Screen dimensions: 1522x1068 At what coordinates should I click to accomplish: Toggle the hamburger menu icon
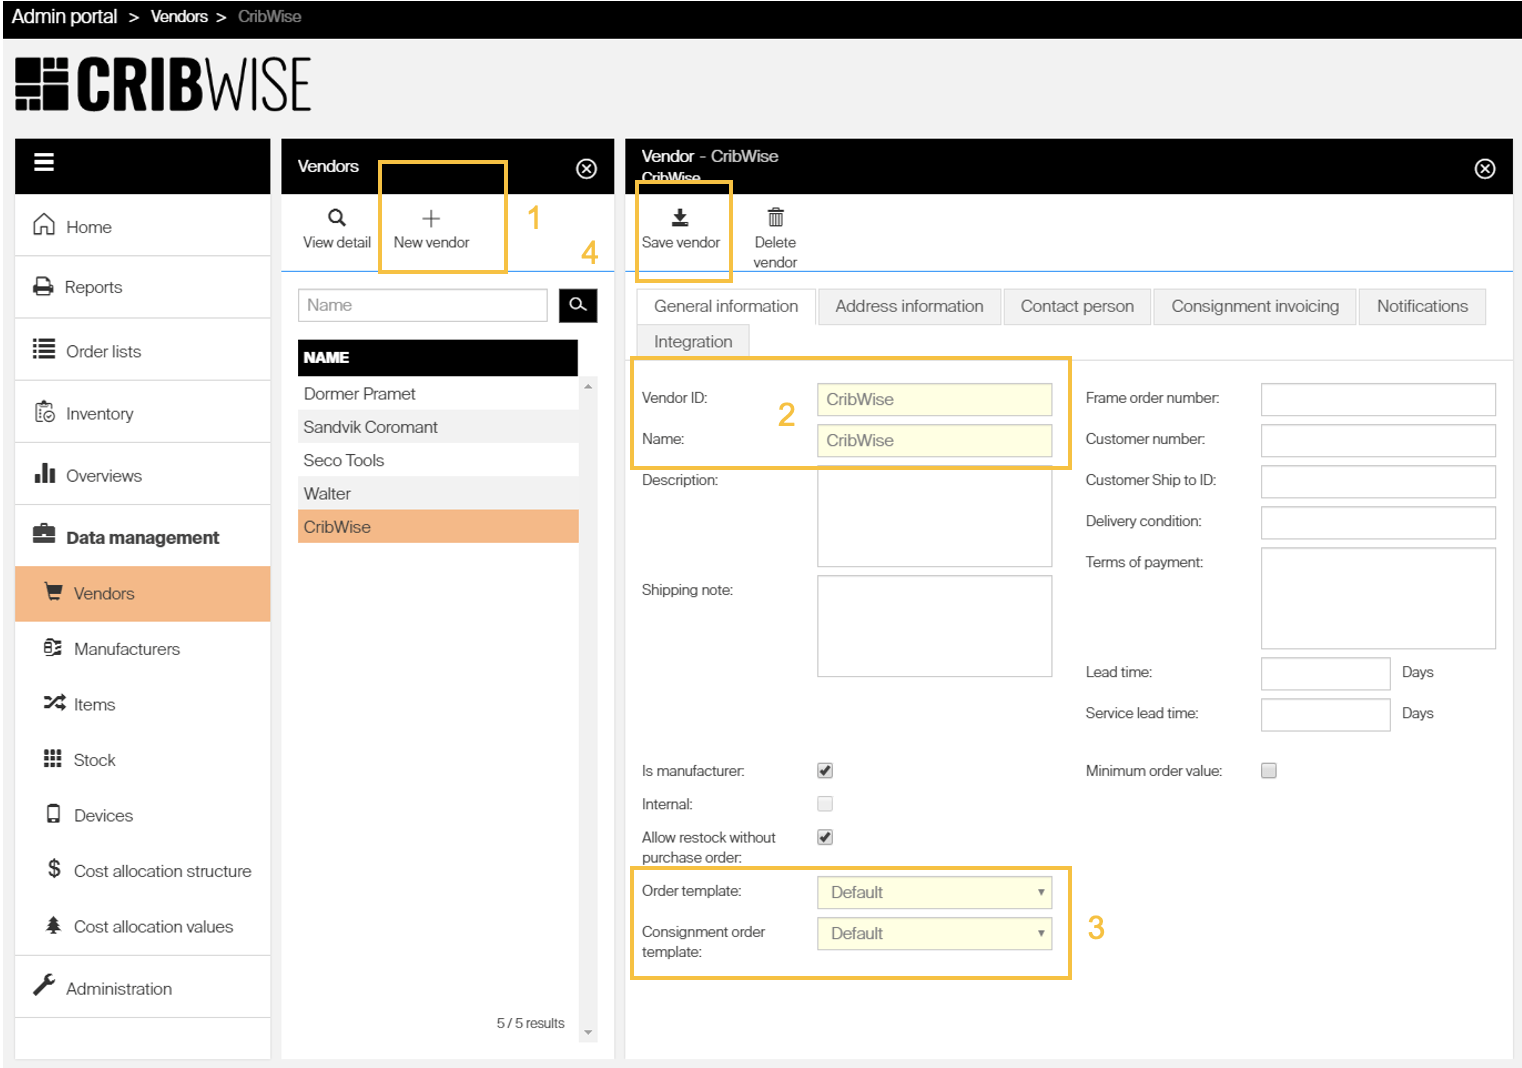pos(44,162)
